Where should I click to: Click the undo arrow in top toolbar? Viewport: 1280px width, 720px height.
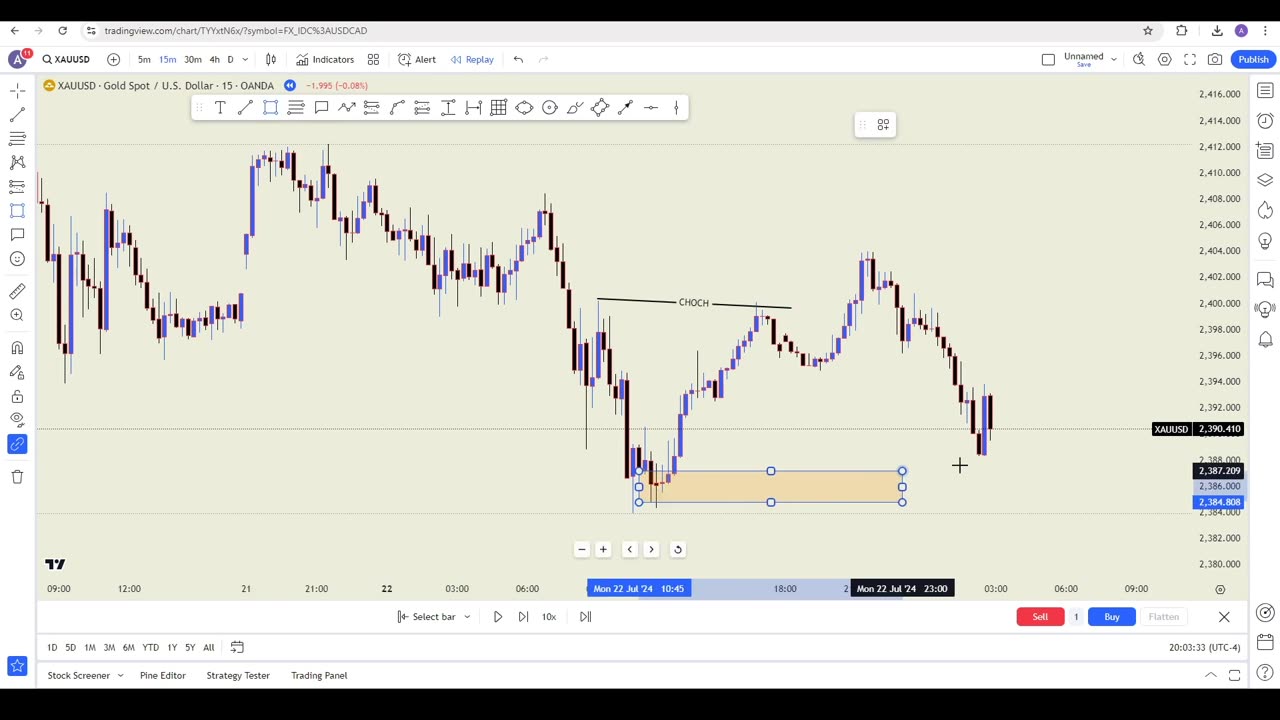point(518,59)
